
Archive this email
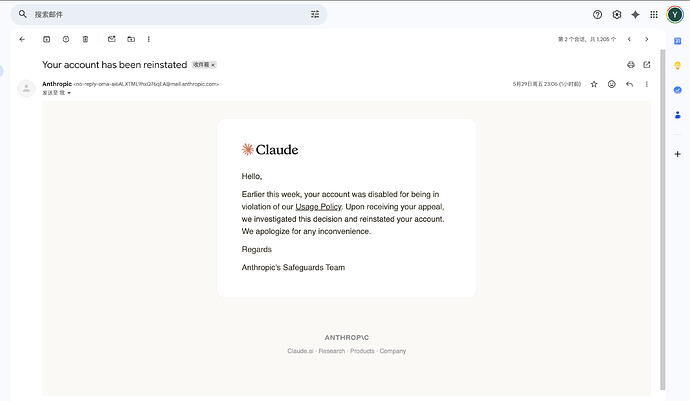point(46,39)
